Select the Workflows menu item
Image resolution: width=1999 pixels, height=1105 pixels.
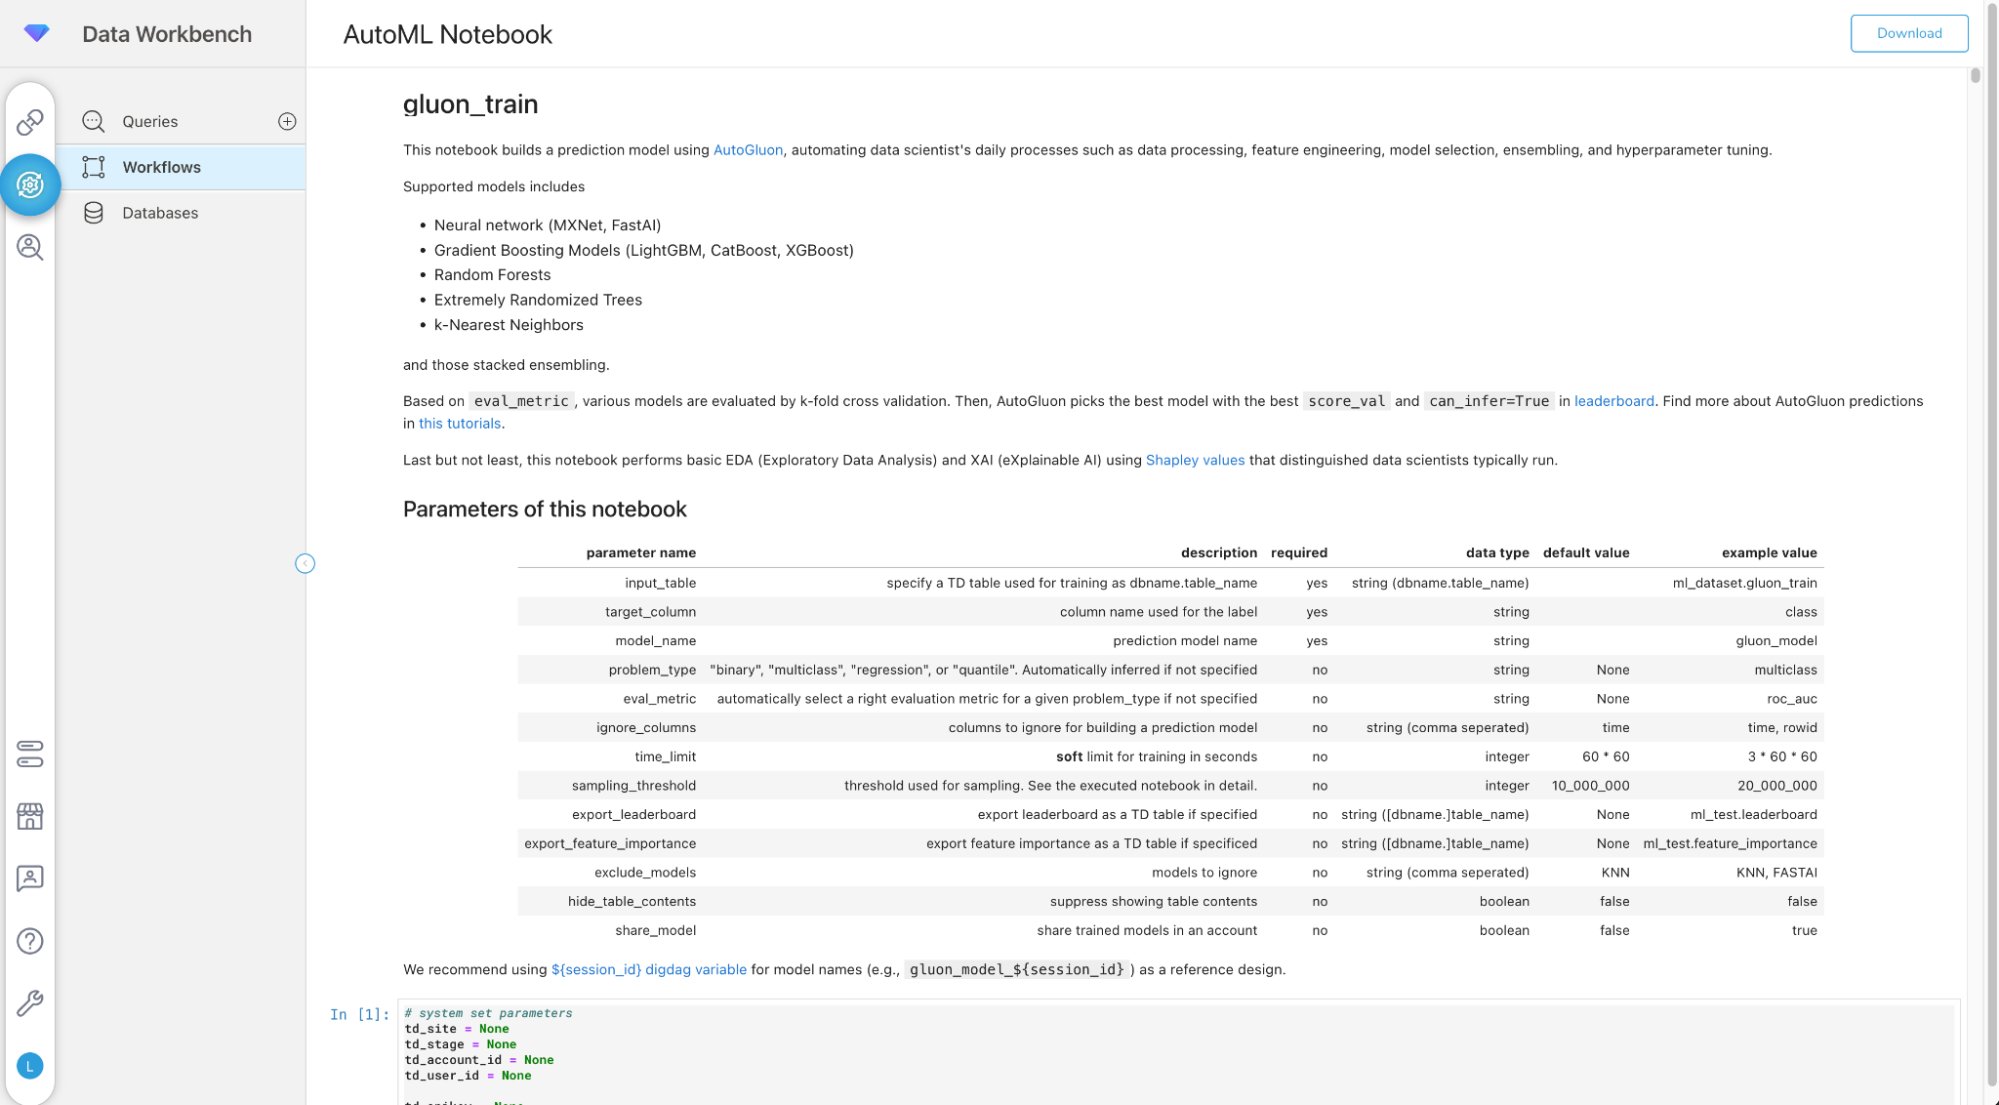point(161,167)
